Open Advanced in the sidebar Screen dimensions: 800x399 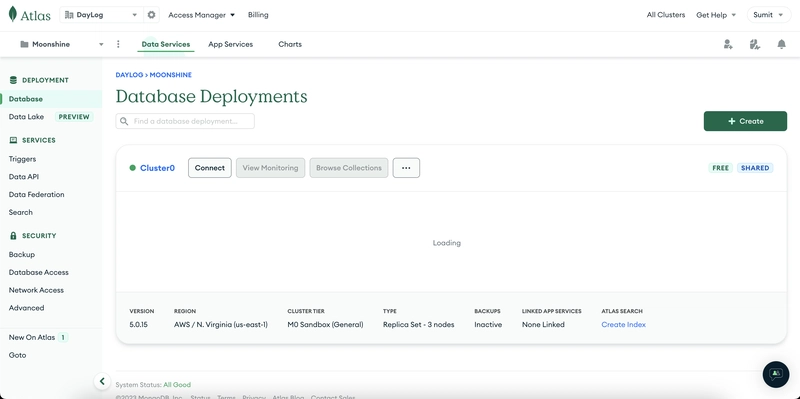[27, 308]
